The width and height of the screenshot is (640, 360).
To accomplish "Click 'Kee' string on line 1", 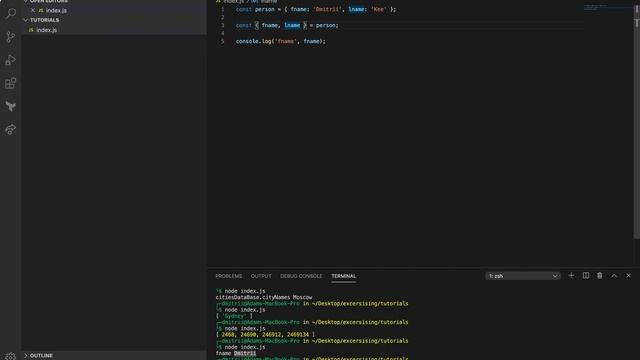I will click(x=378, y=9).
